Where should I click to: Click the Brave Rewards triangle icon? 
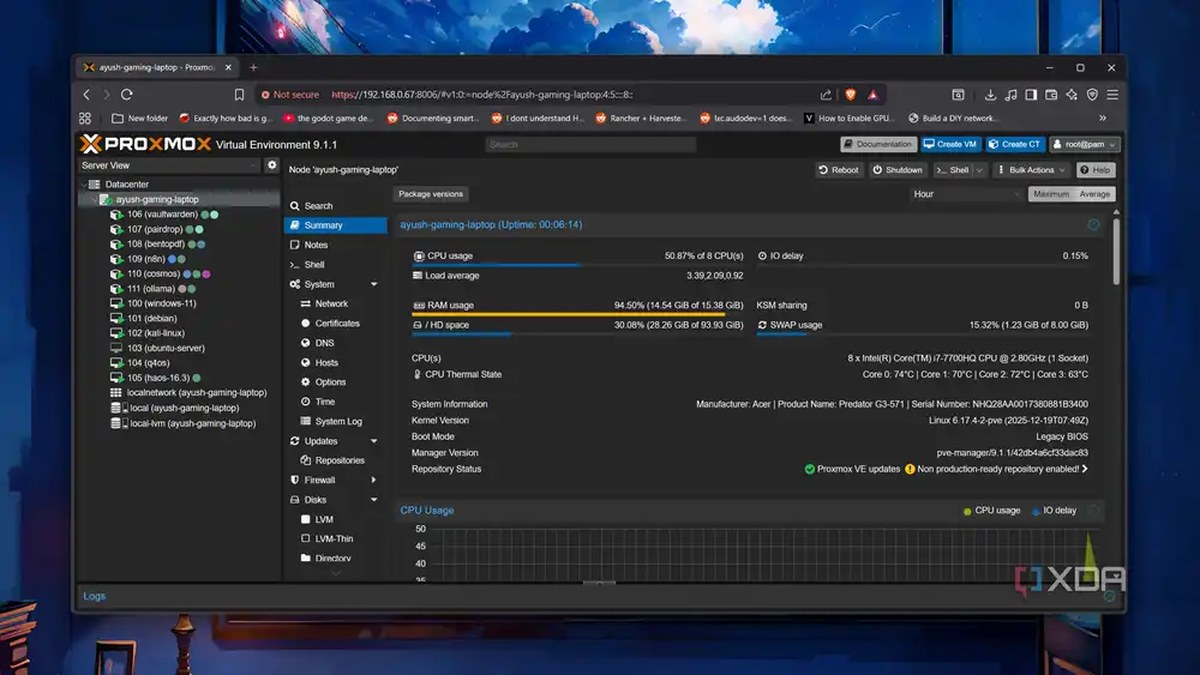click(x=873, y=94)
